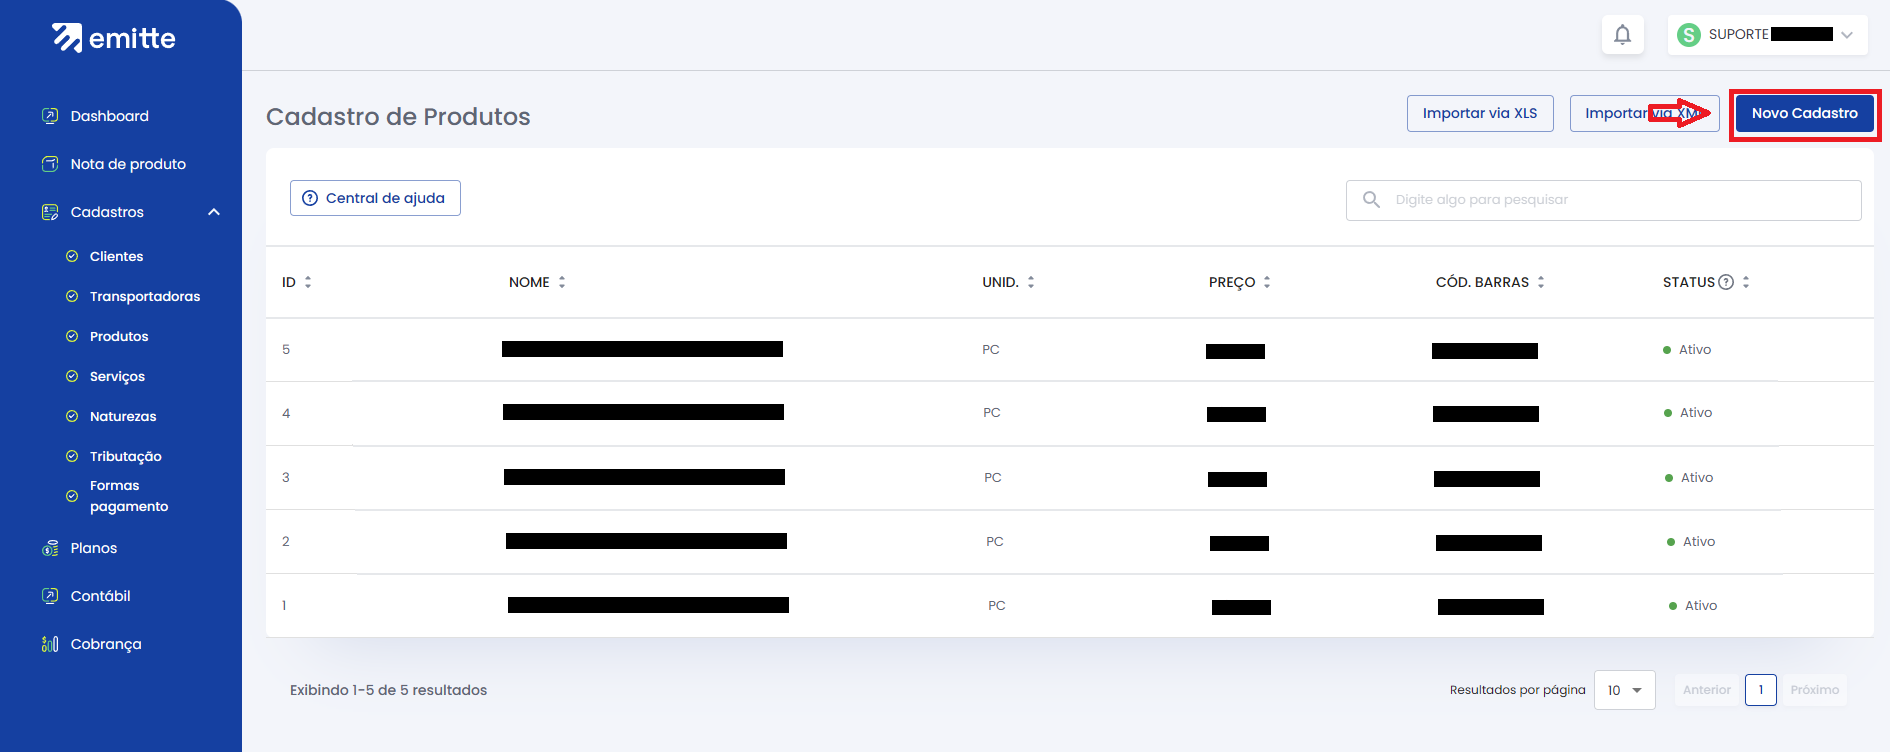The width and height of the screenshot is (1890, 752).
Task: Open the results per page dropdown
Action: coord(1624,690)
